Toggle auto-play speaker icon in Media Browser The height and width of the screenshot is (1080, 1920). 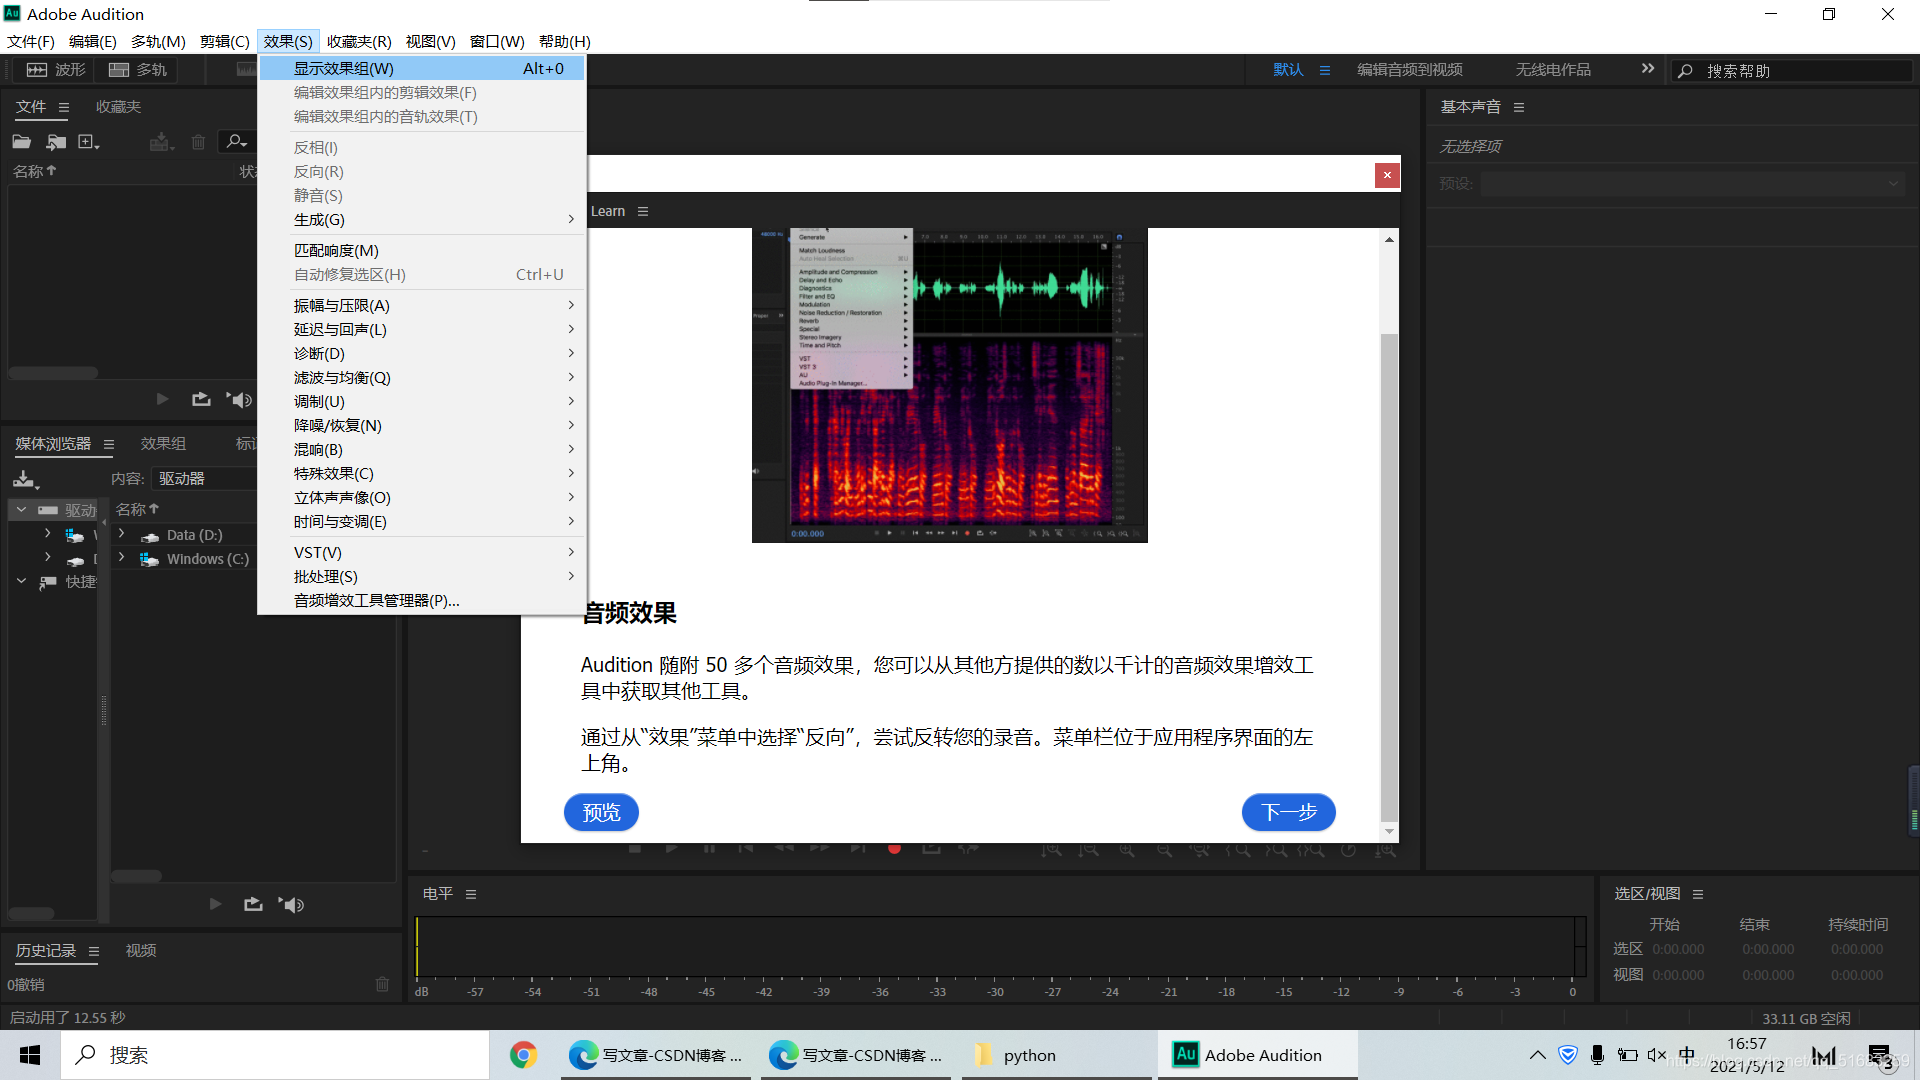pos(291,904)
